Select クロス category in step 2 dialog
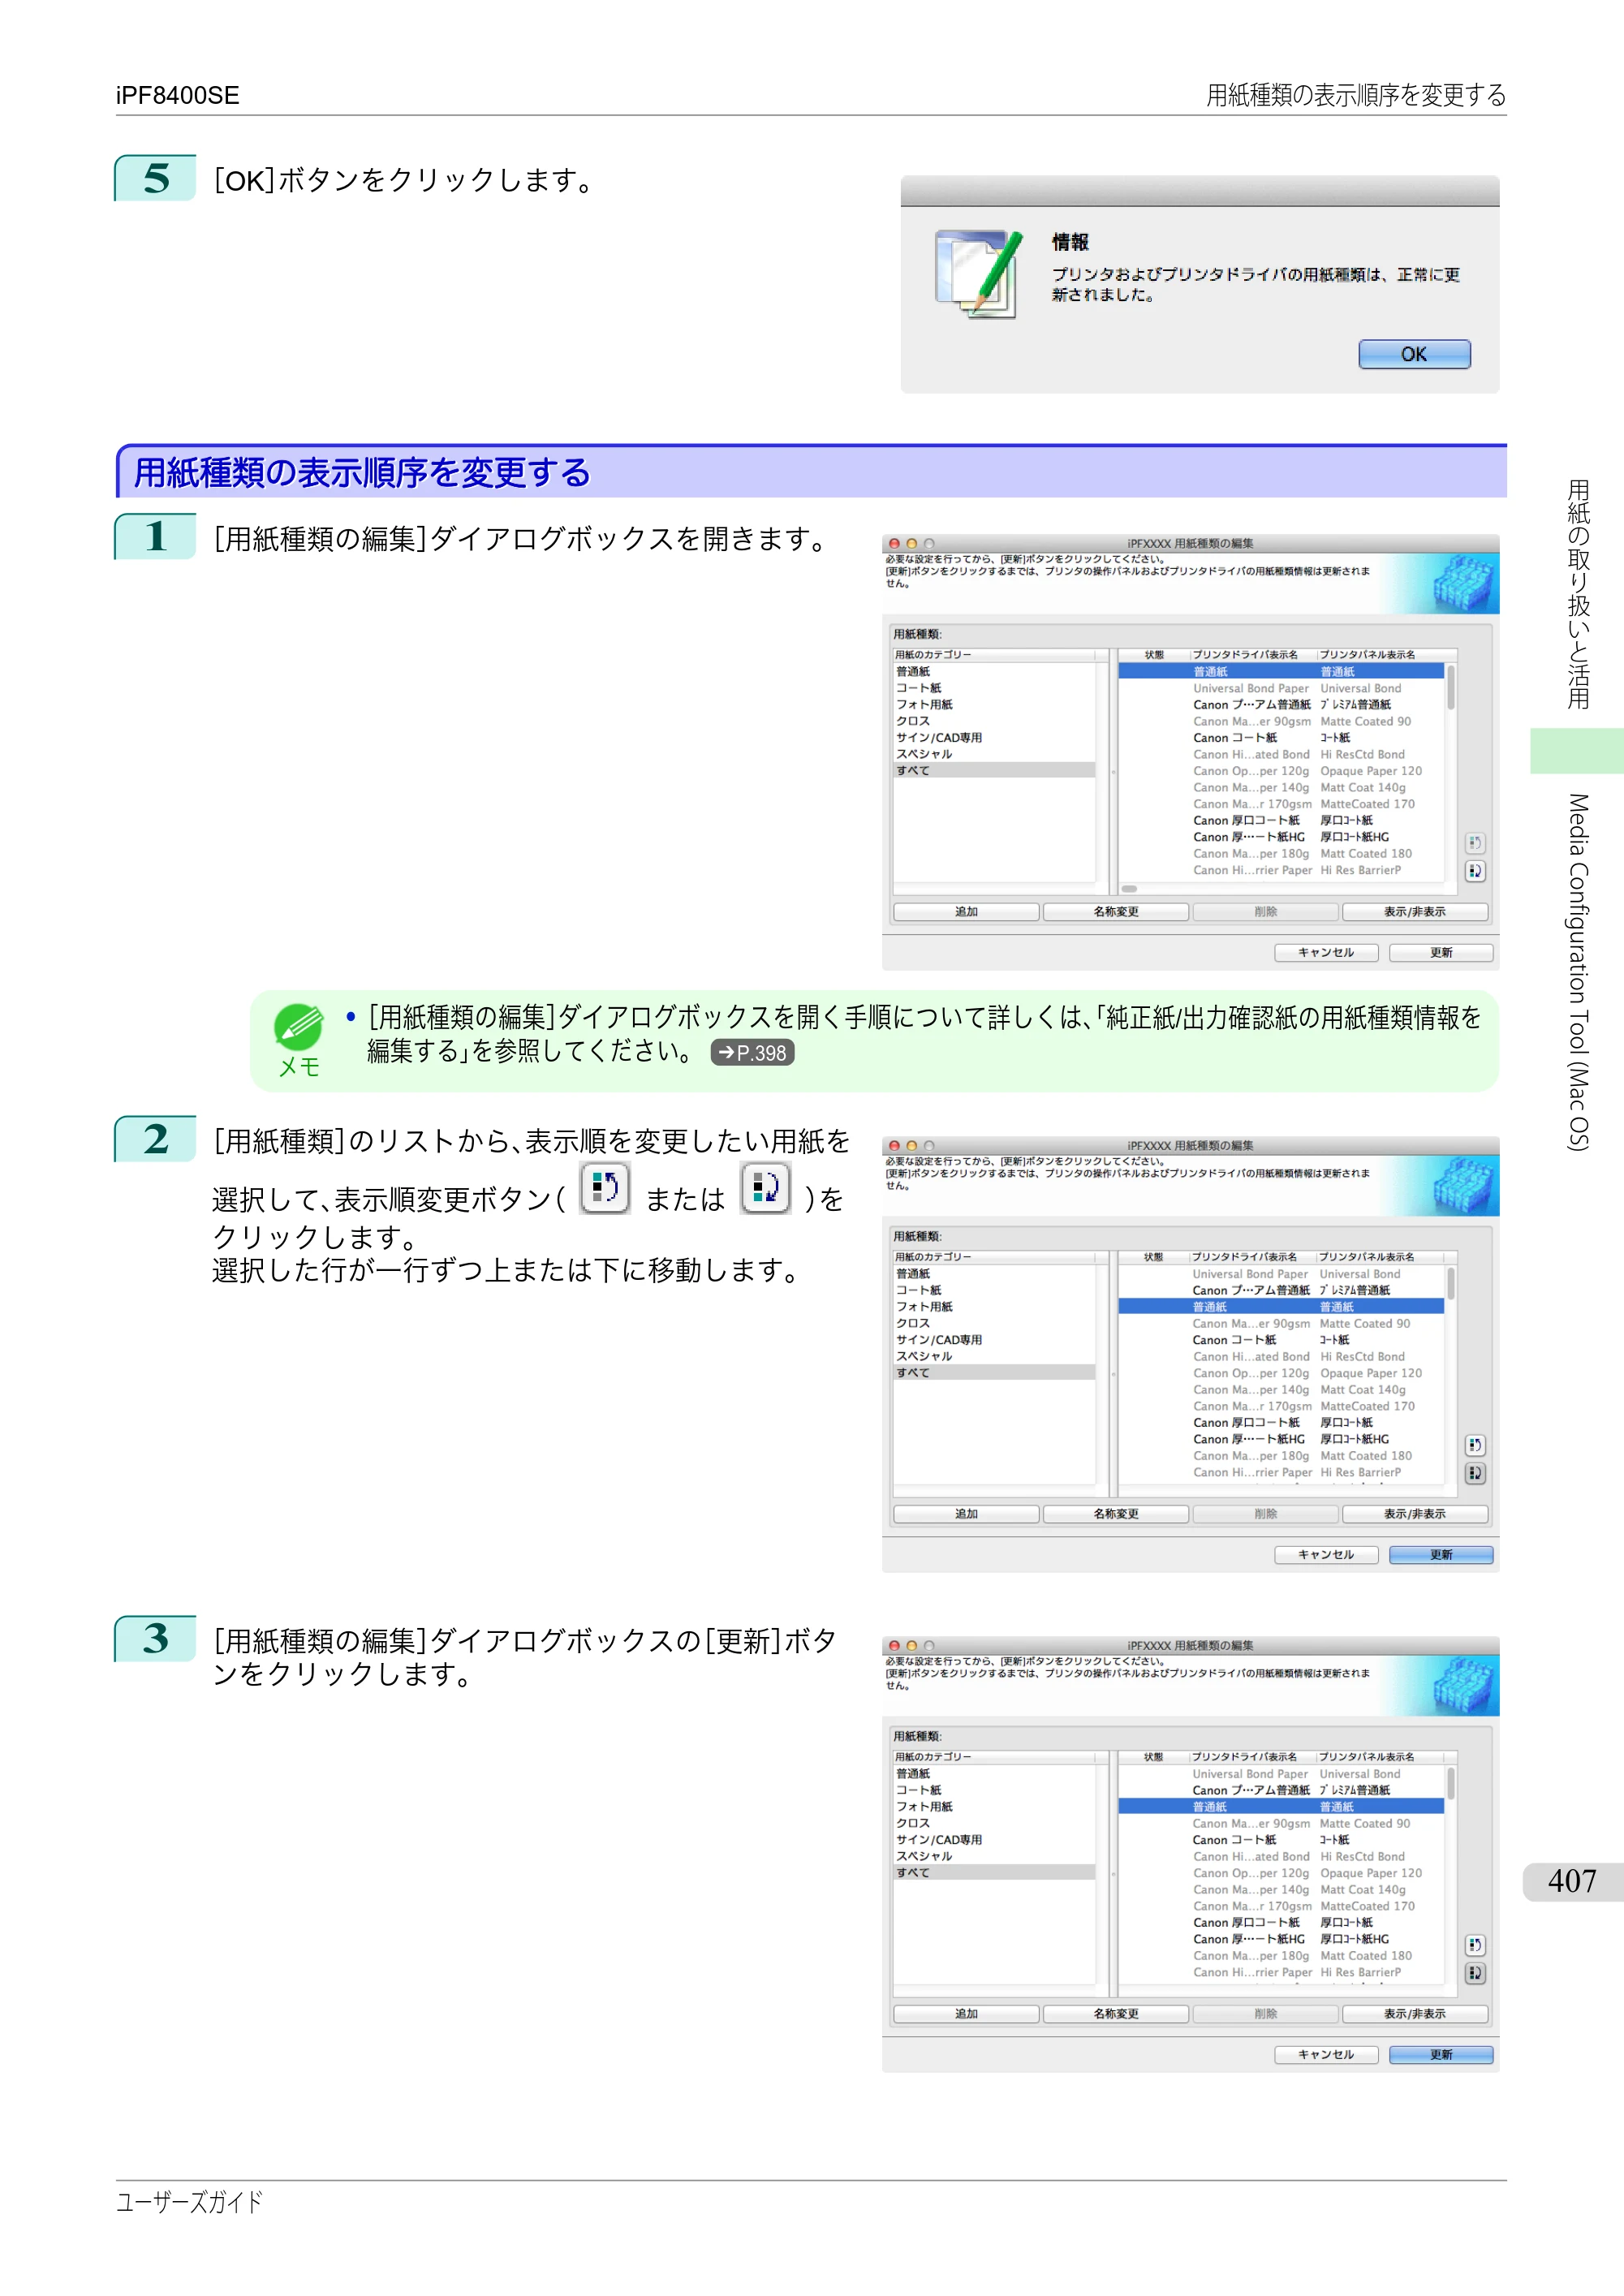The height and width of the screenshot is (2296, 1624). [995, 1323]
